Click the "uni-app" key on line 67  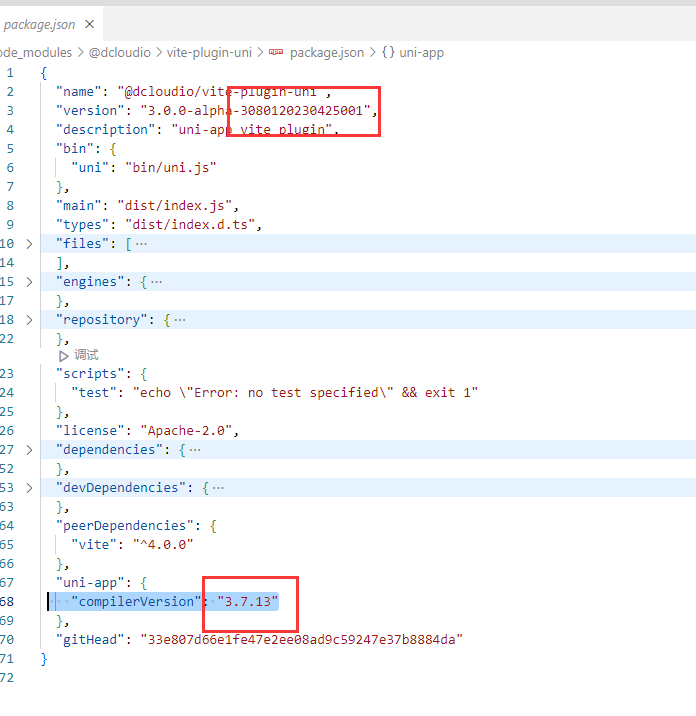click(90, 583)
